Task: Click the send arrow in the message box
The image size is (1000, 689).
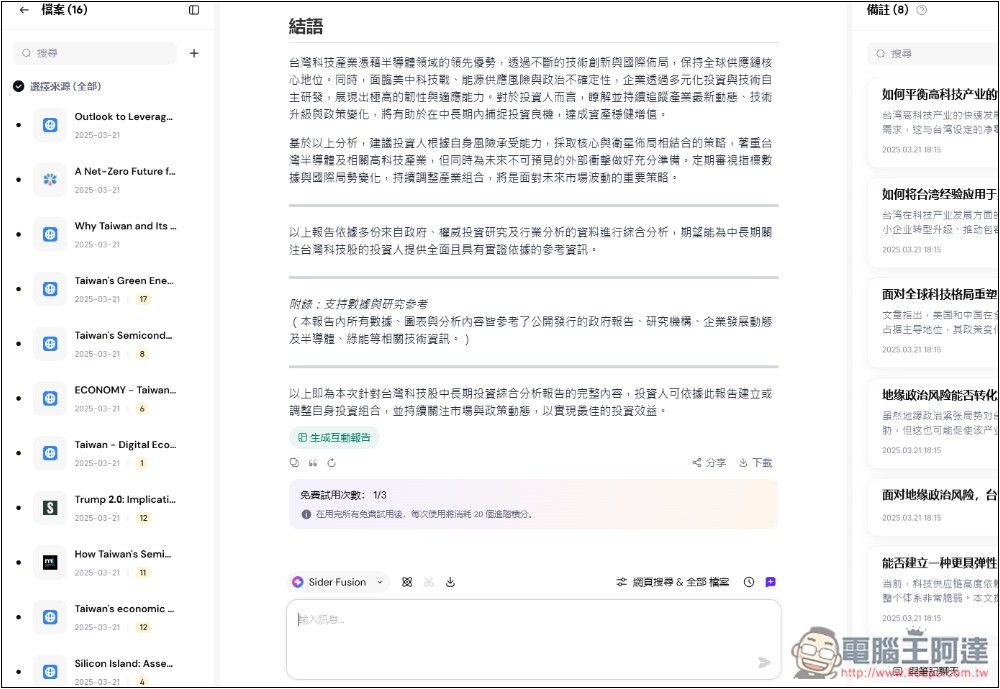Action: click(x=764, y=662)
